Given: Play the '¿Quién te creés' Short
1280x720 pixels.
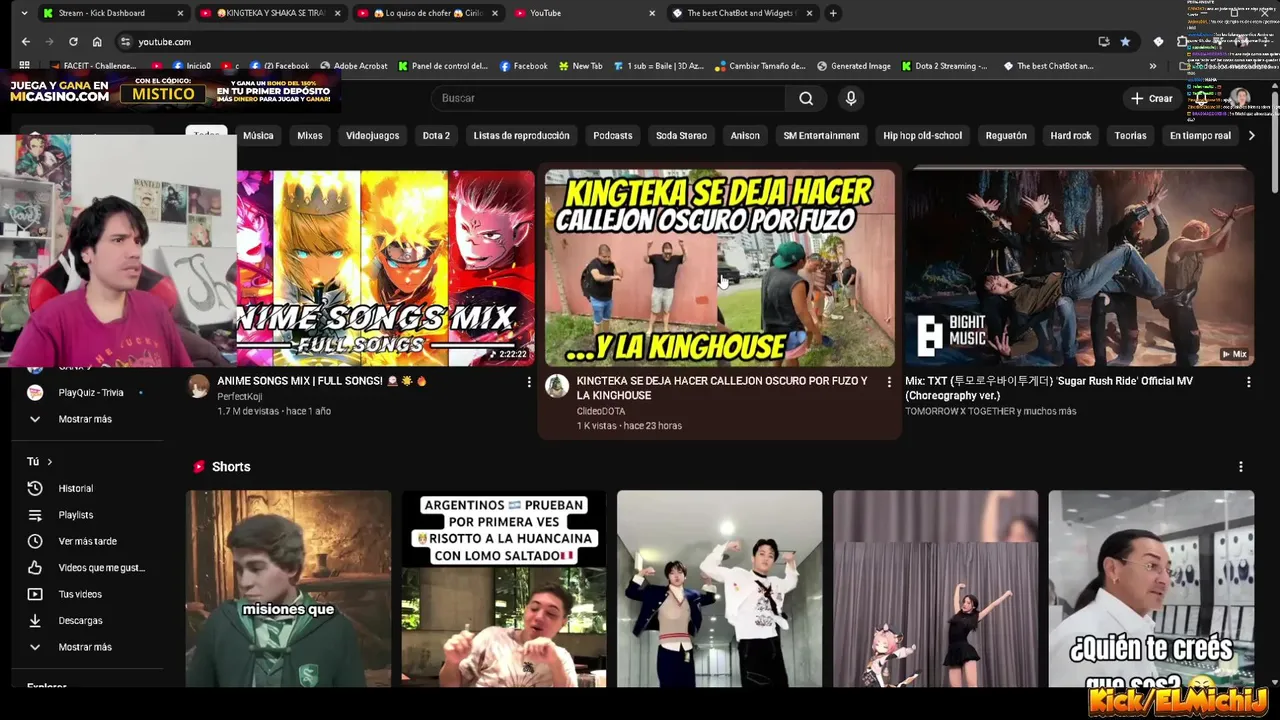Looking at the screenshot, I should [1151, 589].
